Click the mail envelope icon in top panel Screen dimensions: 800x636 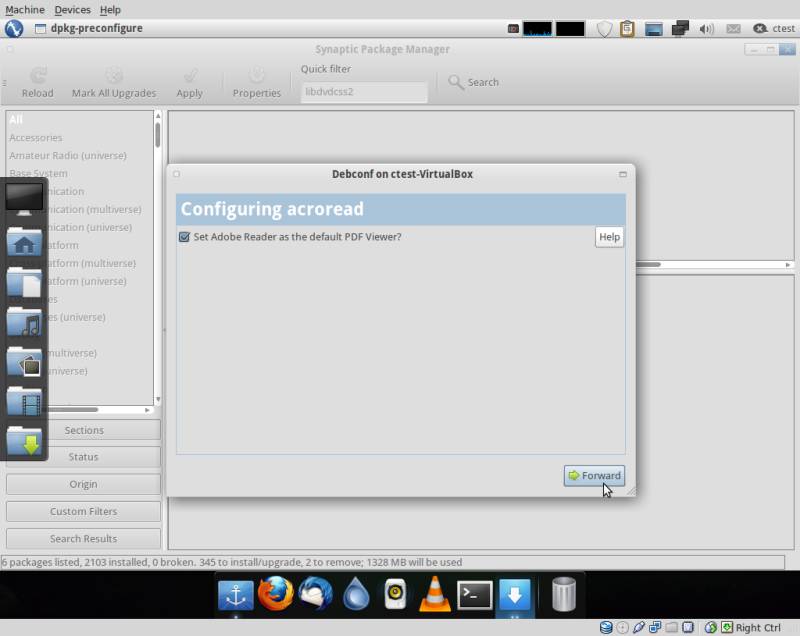point(733,29)
